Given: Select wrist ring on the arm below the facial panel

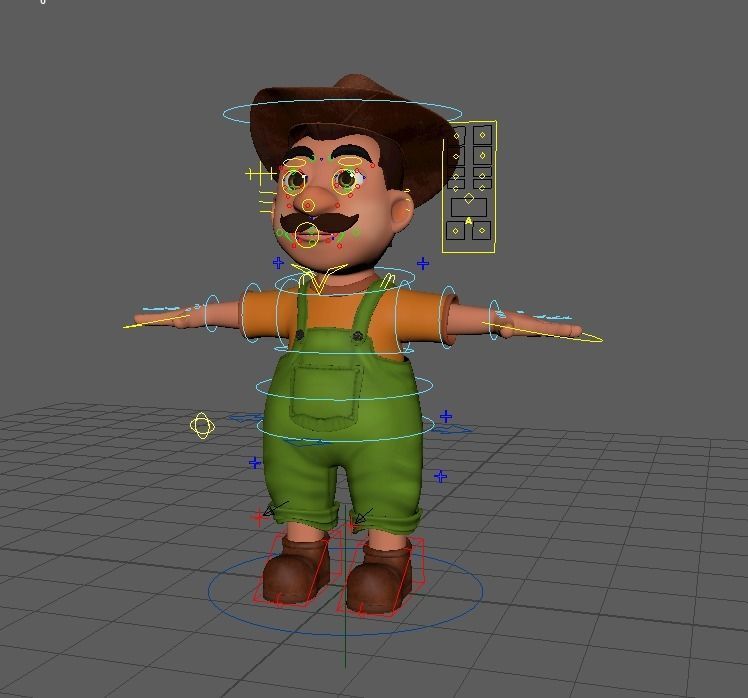Looking at the screenshot, I should [494, 320].
